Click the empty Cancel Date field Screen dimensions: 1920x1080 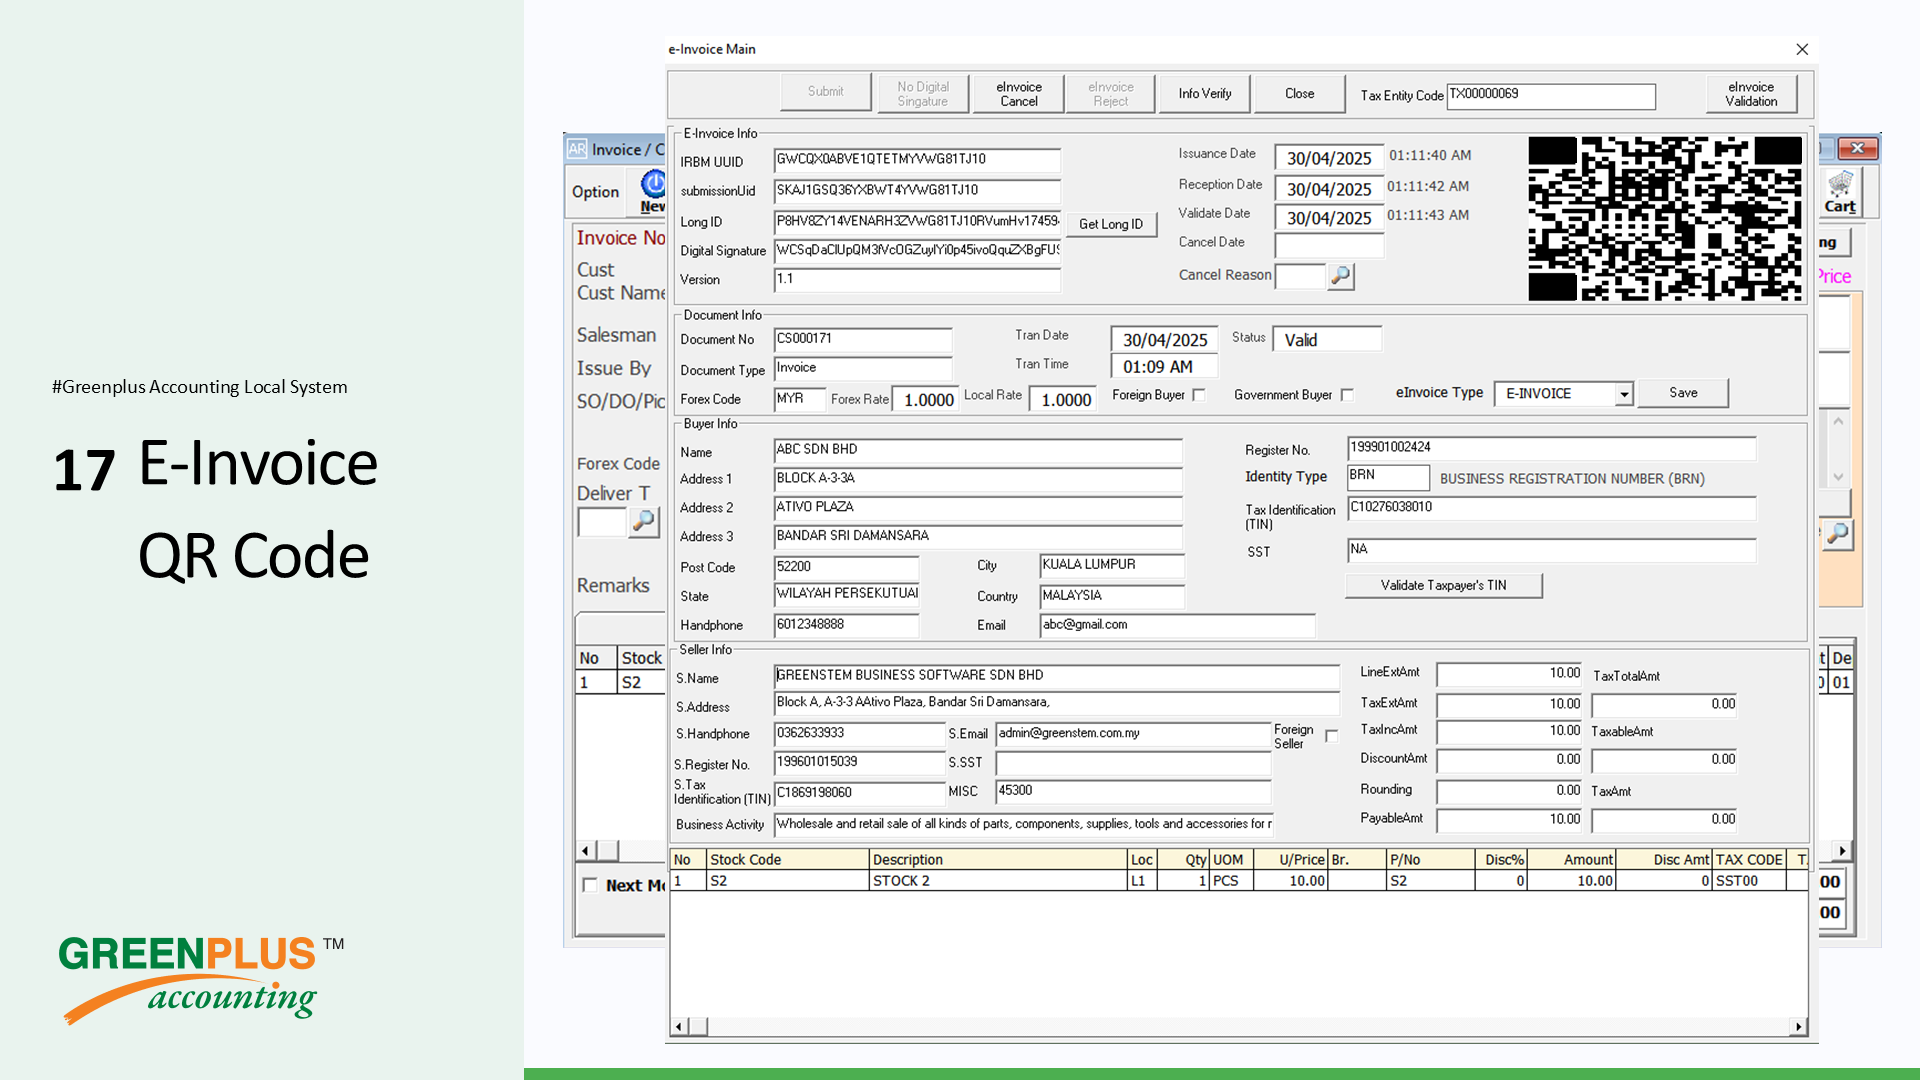coord(1329,244)
